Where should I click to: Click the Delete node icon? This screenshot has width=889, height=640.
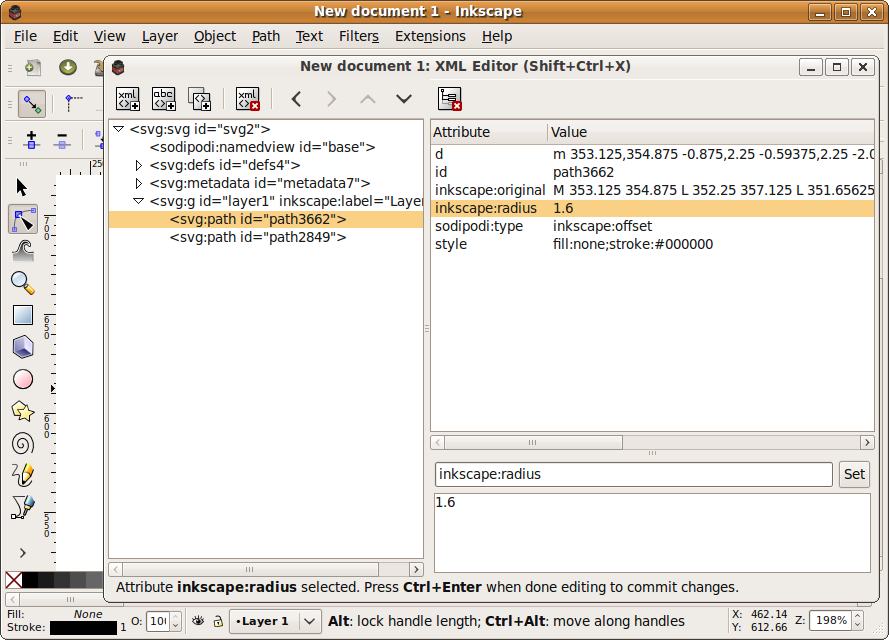[248, 99]
